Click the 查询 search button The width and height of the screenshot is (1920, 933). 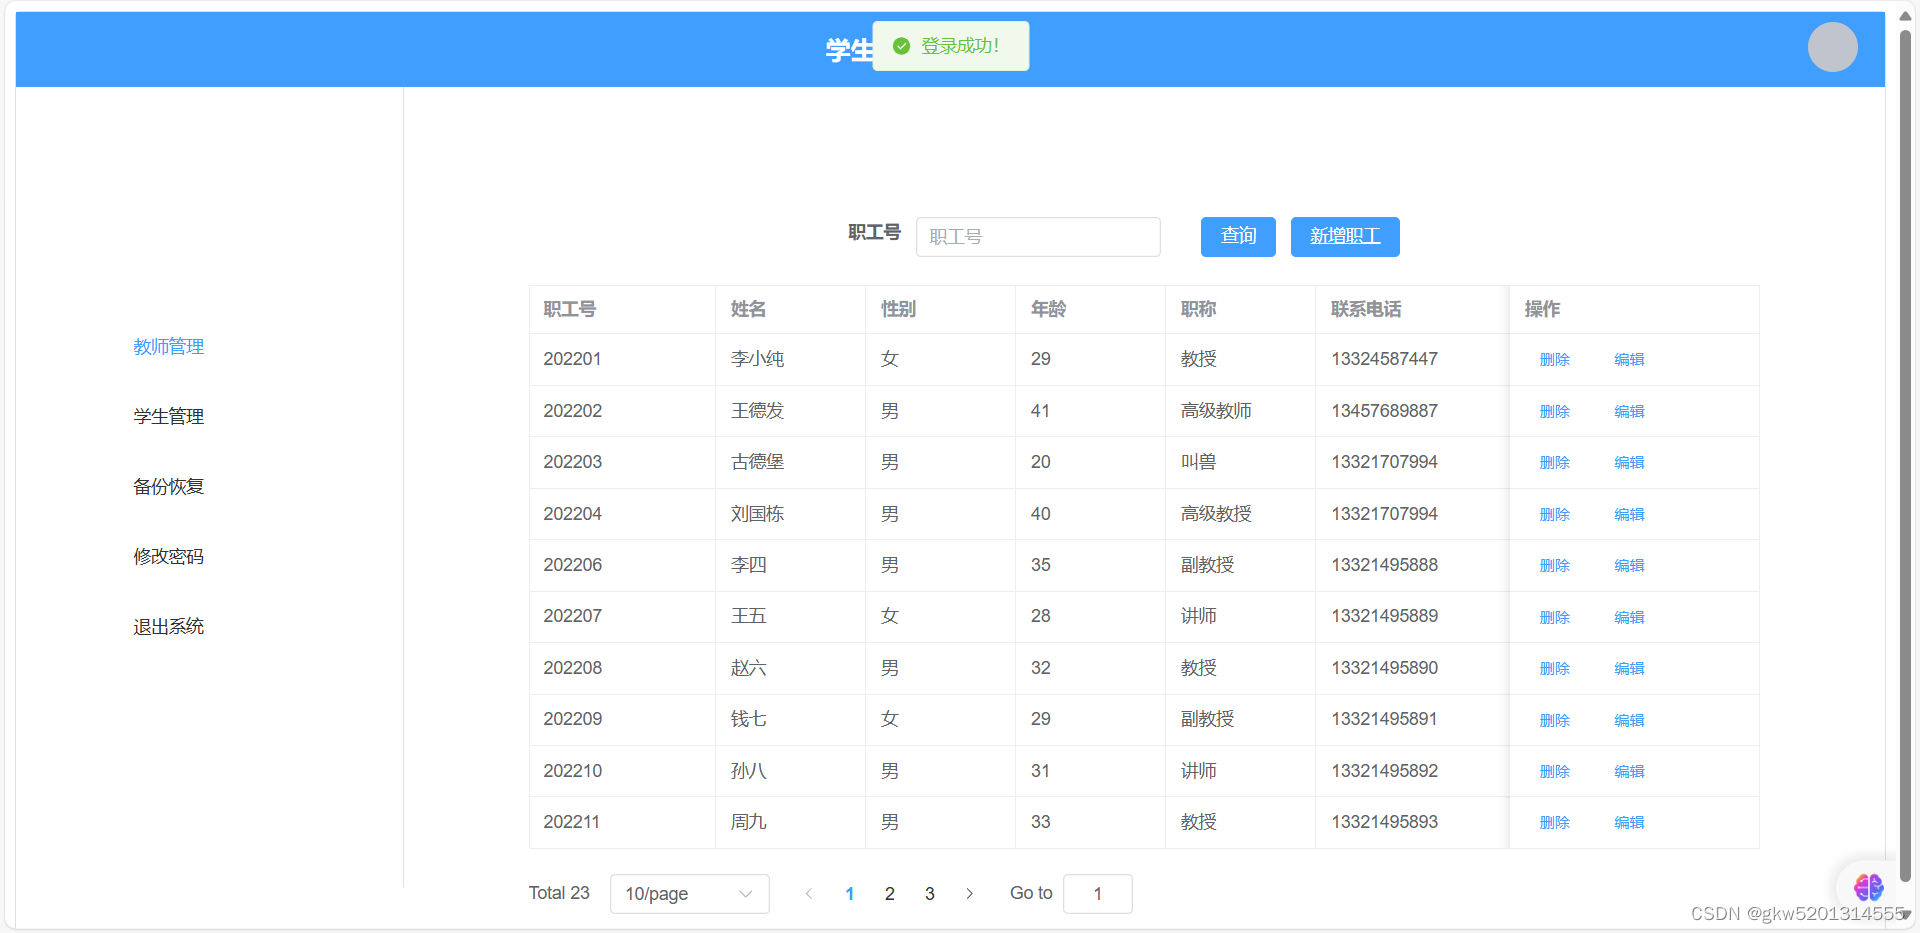pos(1237,236)
